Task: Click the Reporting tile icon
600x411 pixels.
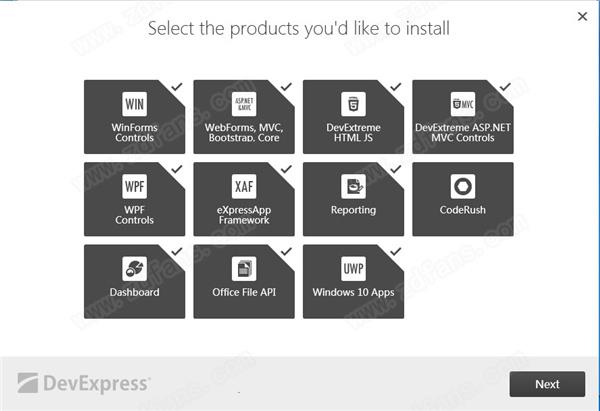Action: [x=353, y=186]
